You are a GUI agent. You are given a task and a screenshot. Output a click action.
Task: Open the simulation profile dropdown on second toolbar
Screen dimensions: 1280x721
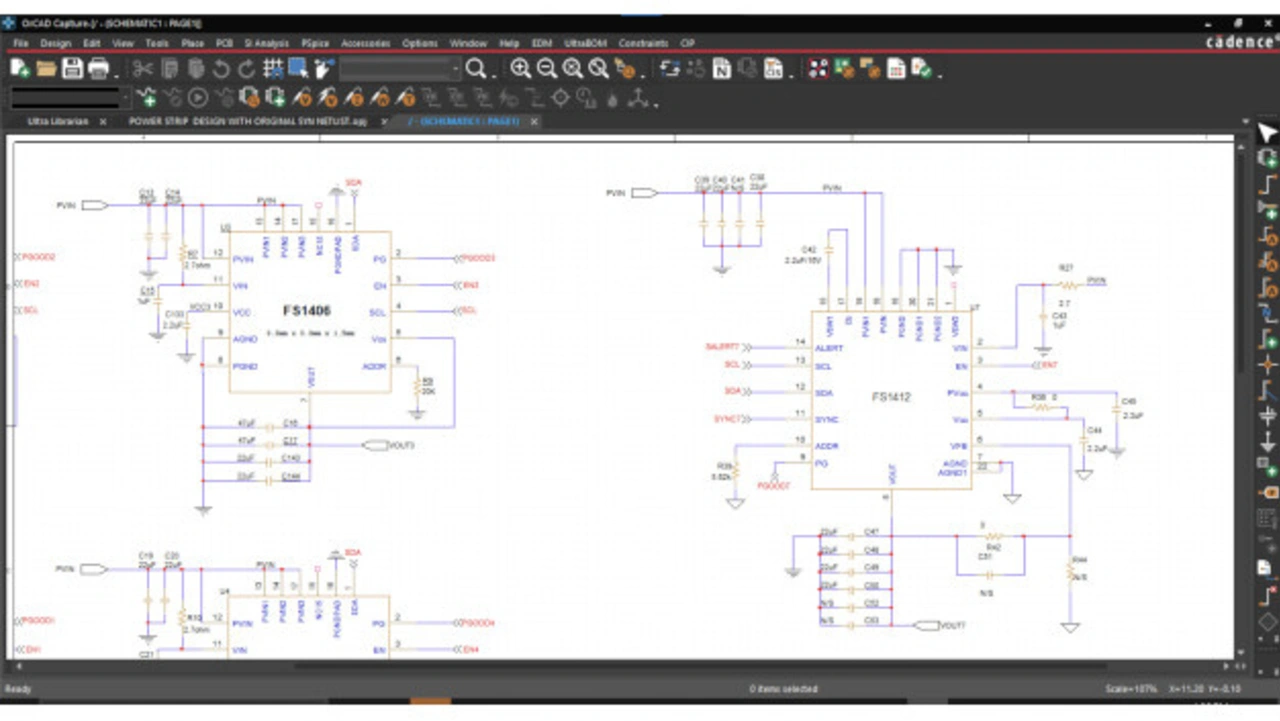click(125, 98)
